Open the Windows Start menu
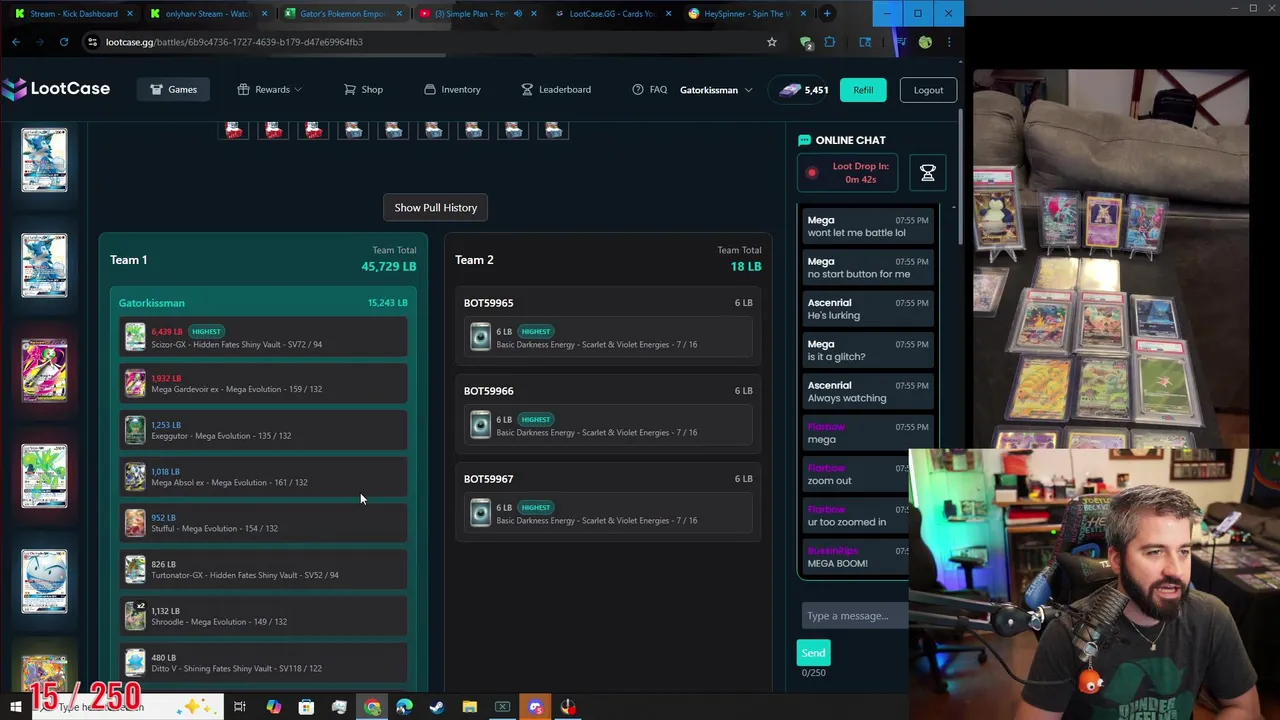Image resolution: width=1280 pixels, height=720 pixels. 16,707
